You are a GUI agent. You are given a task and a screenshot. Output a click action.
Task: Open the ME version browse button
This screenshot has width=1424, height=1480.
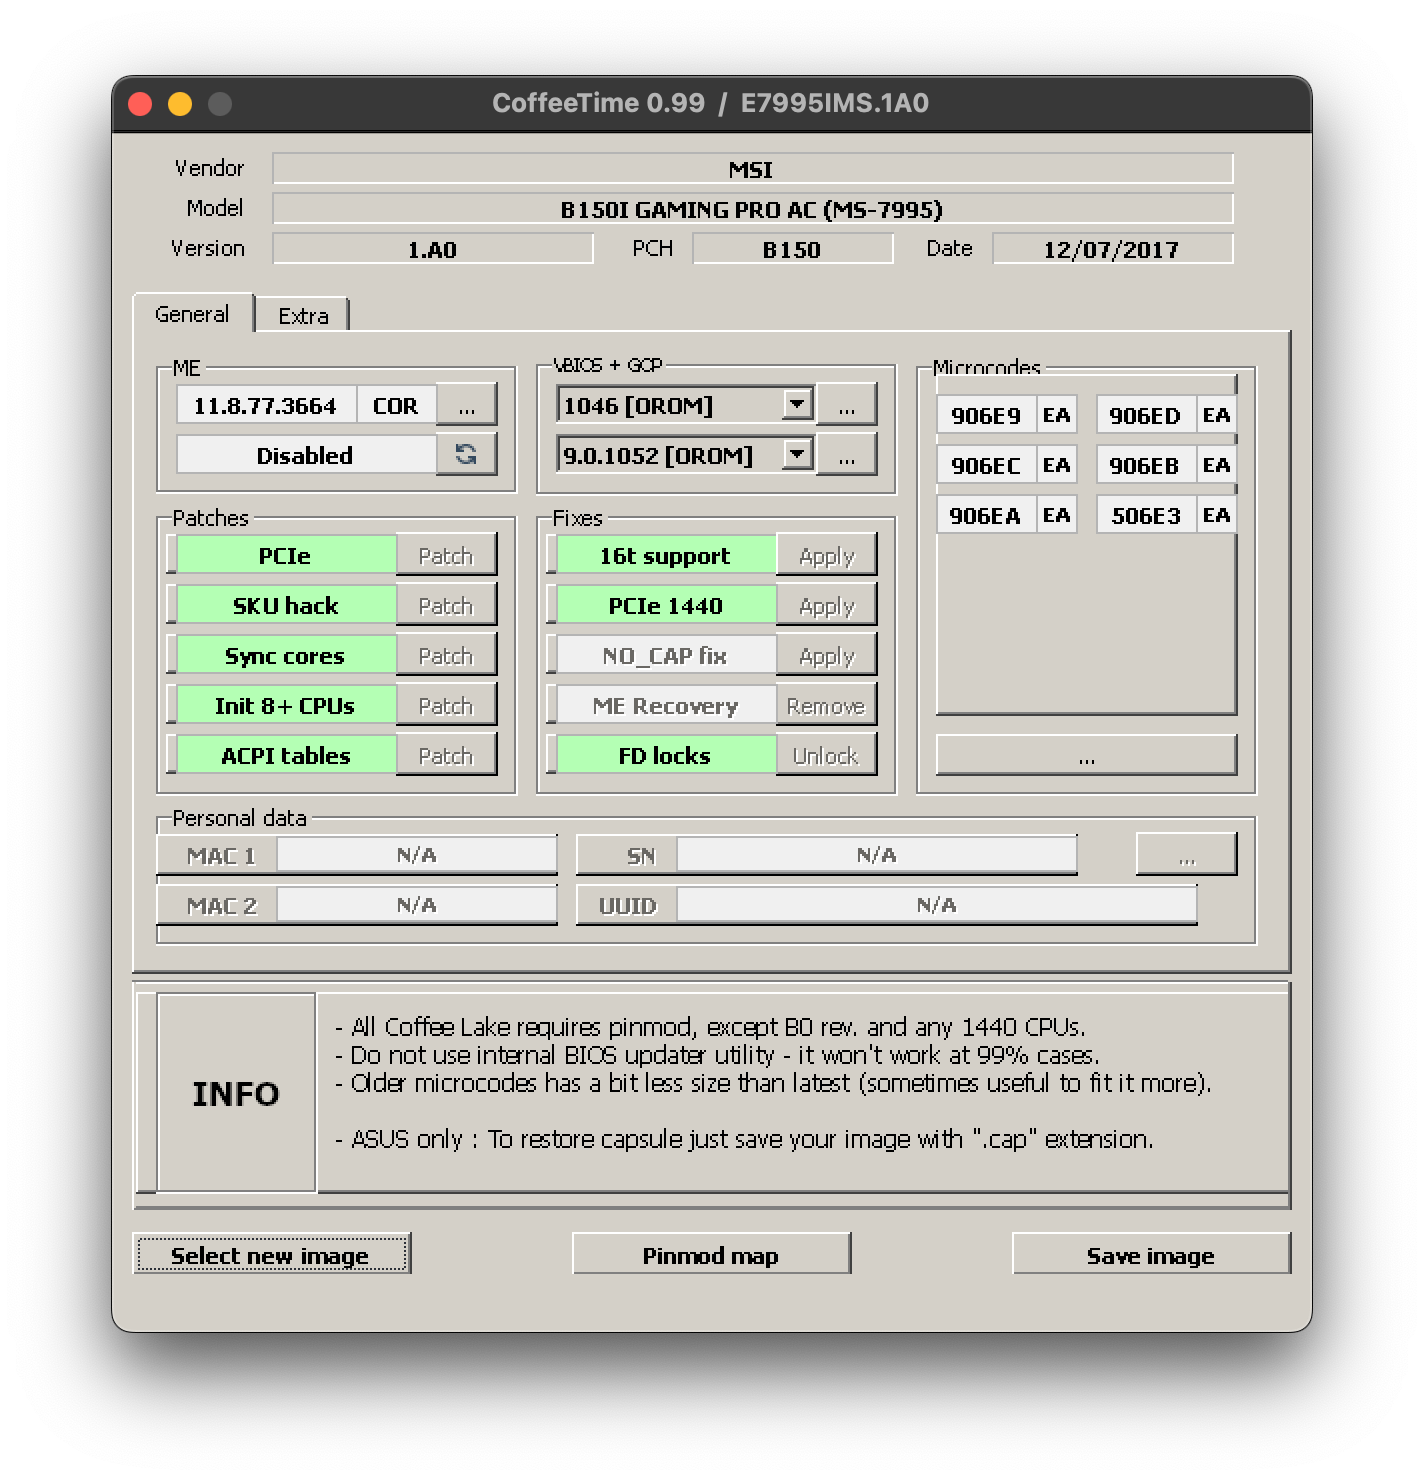(x=466, y=405)
